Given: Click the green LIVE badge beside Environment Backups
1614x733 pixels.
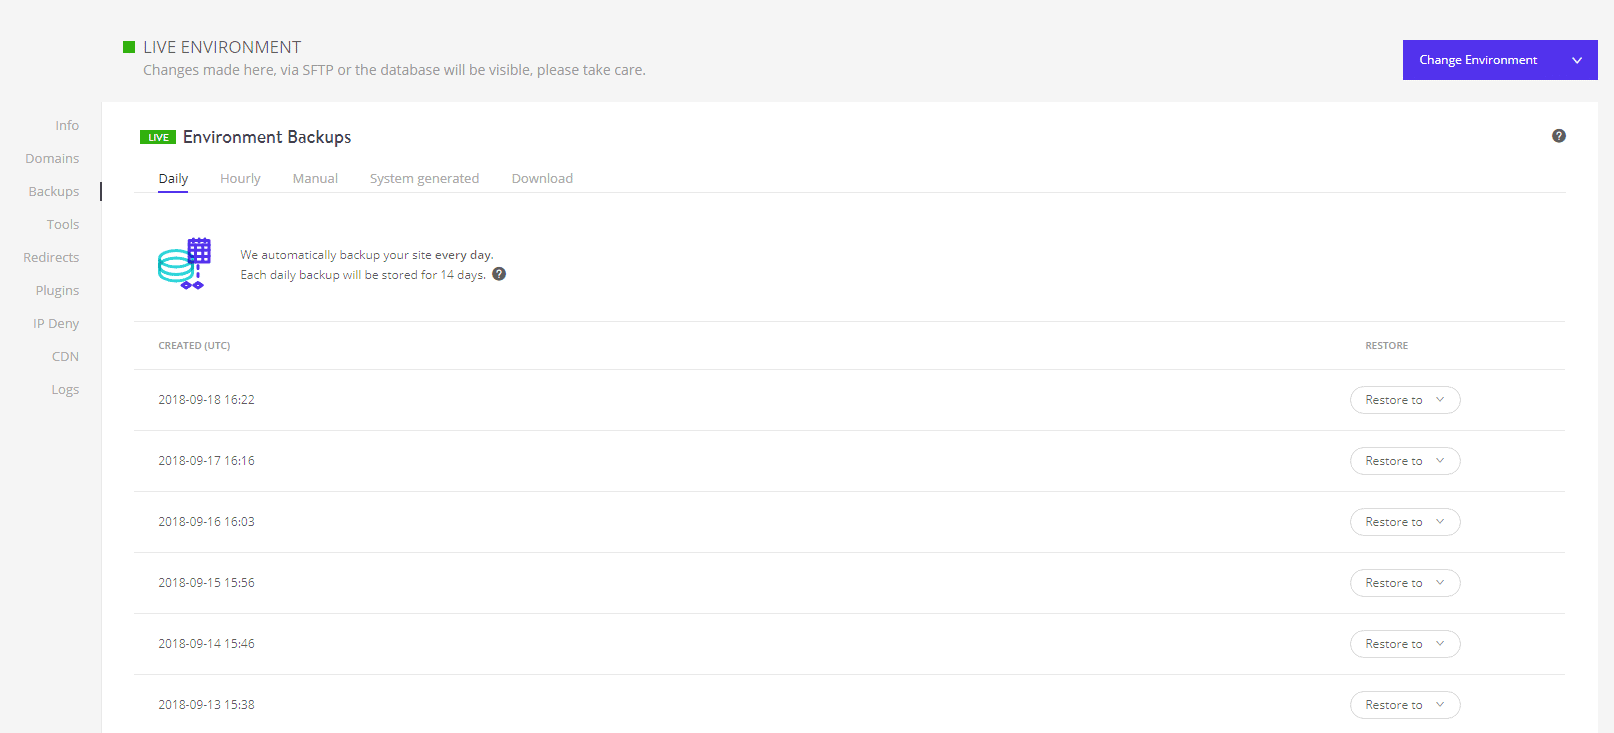Looking at the screenshot, I should pos(158,137).
